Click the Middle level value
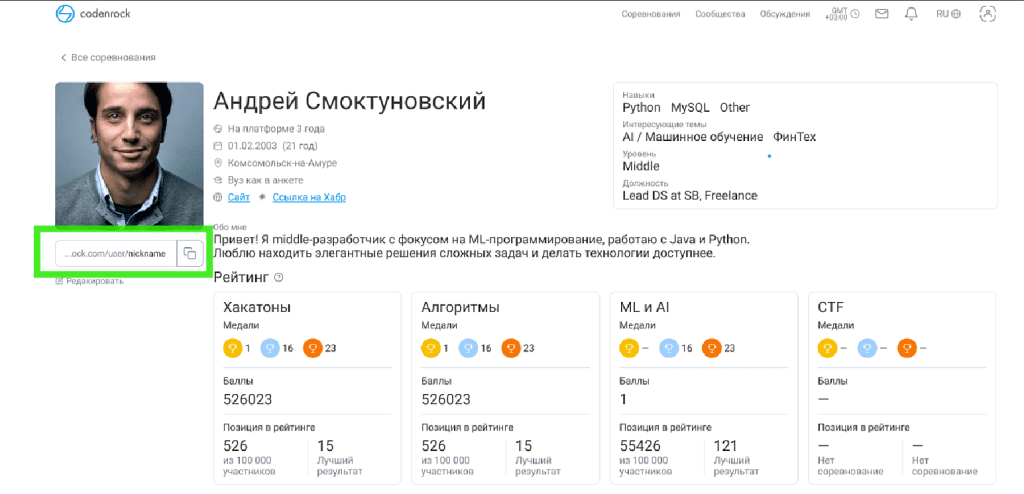Image resolution: width=1024 pixels, height=494 pixels. tap(641, 166)
